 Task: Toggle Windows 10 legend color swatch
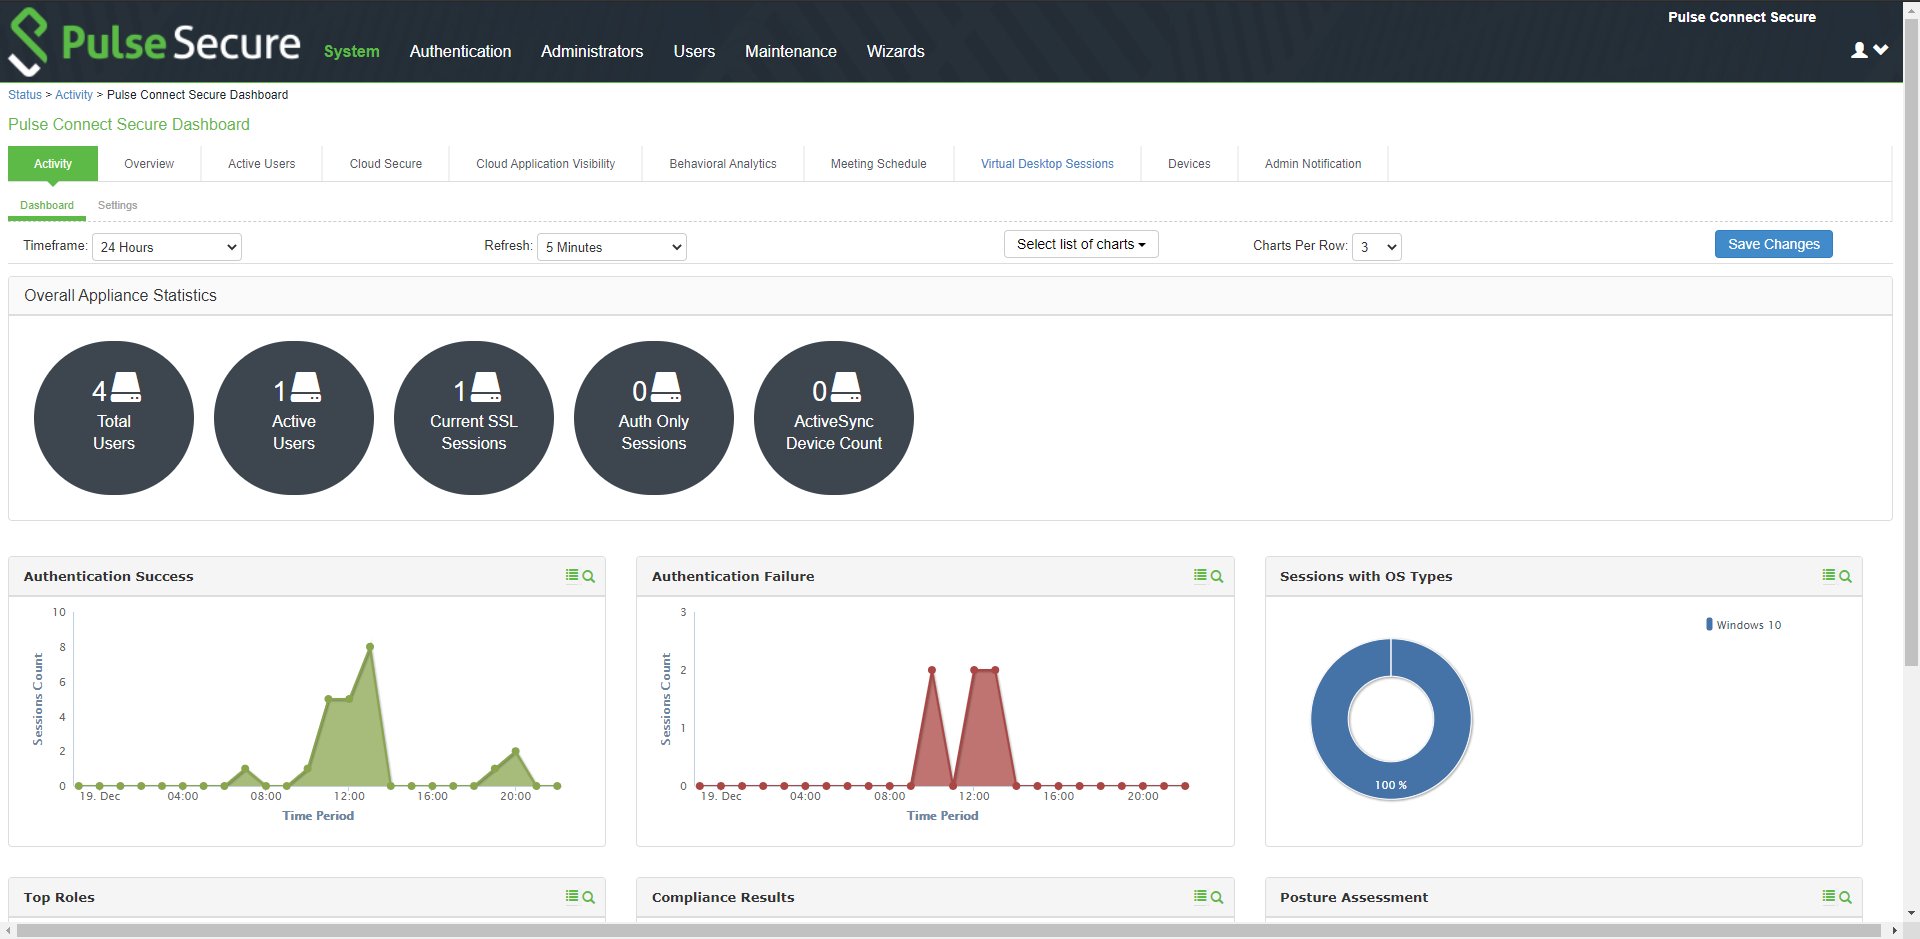1709,624
